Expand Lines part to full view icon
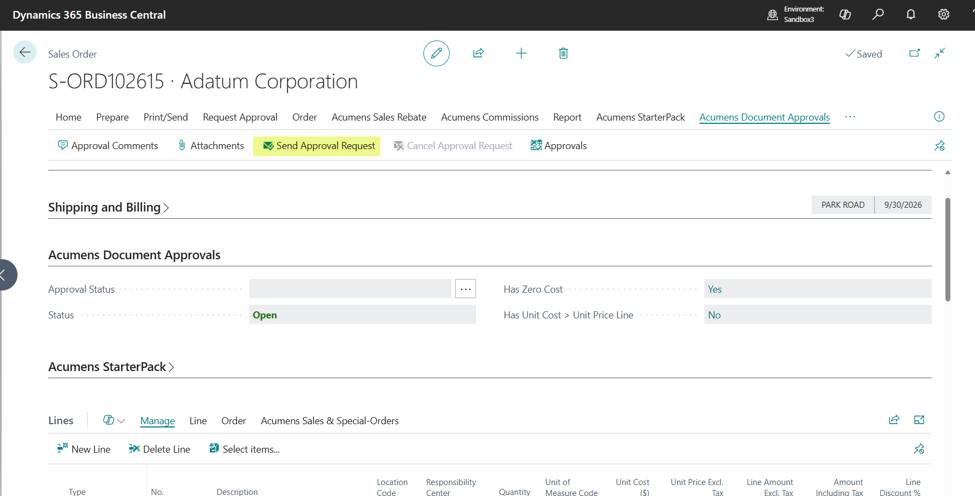Screen dimensions: 975x496 (x=919, y=420)
